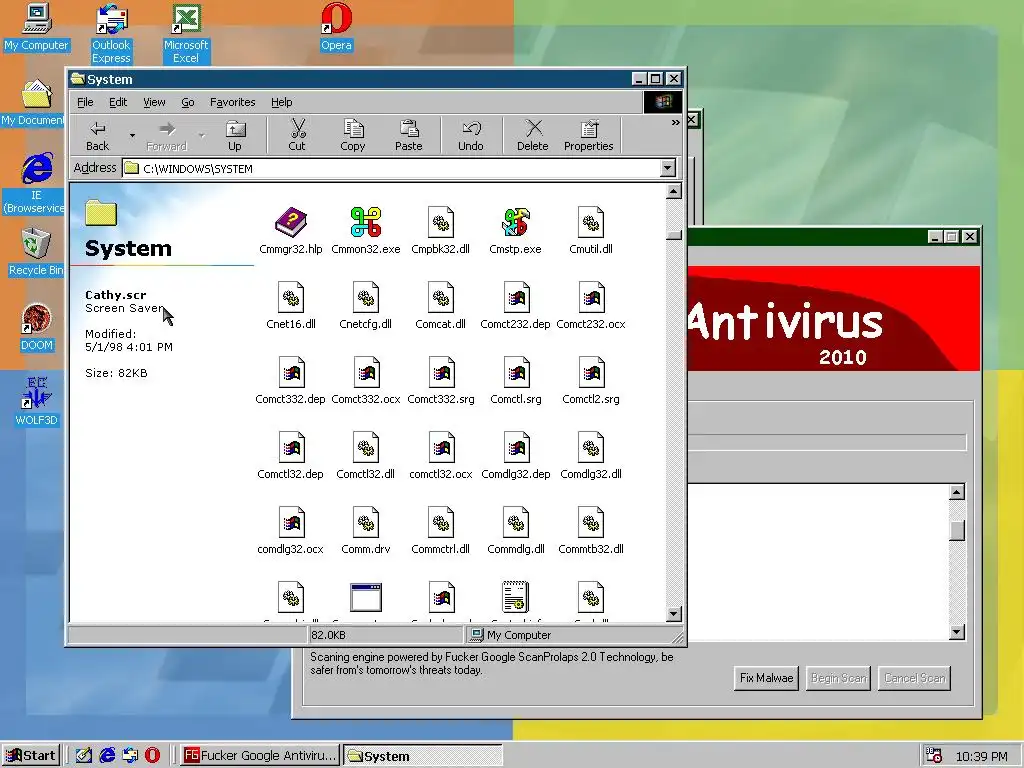Screen dimensions: 1024x768
Task: Select the Cmstp.exe file icon
Action: pos(515,231)
